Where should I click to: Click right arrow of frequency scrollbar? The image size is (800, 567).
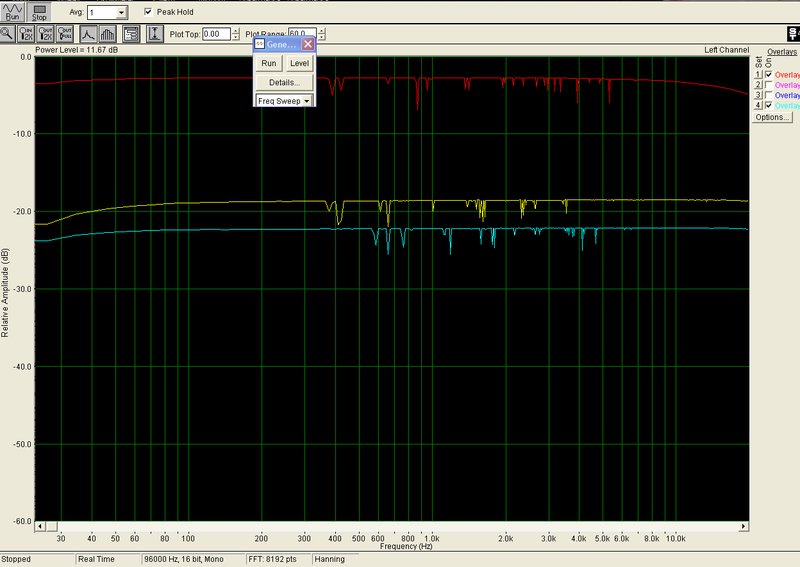(744, 526)
